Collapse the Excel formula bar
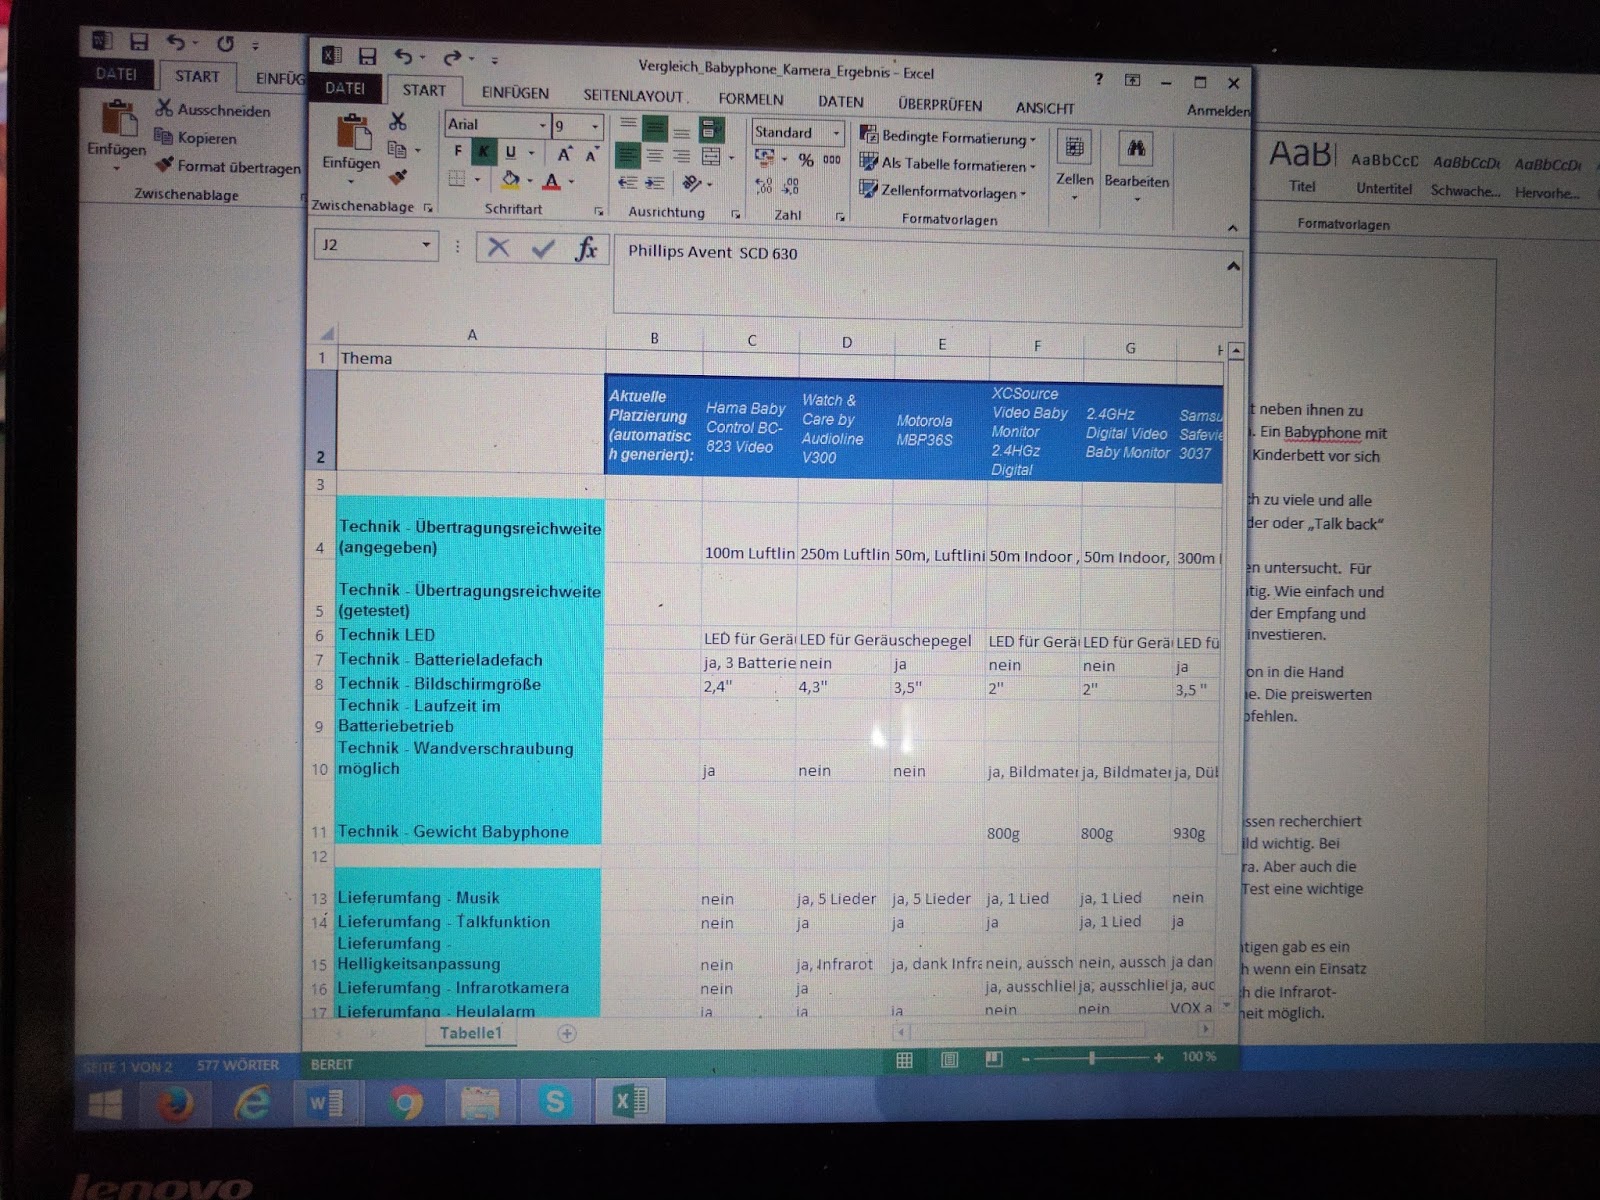This screenshot has width=1600, height=1200. point(1233,266)
